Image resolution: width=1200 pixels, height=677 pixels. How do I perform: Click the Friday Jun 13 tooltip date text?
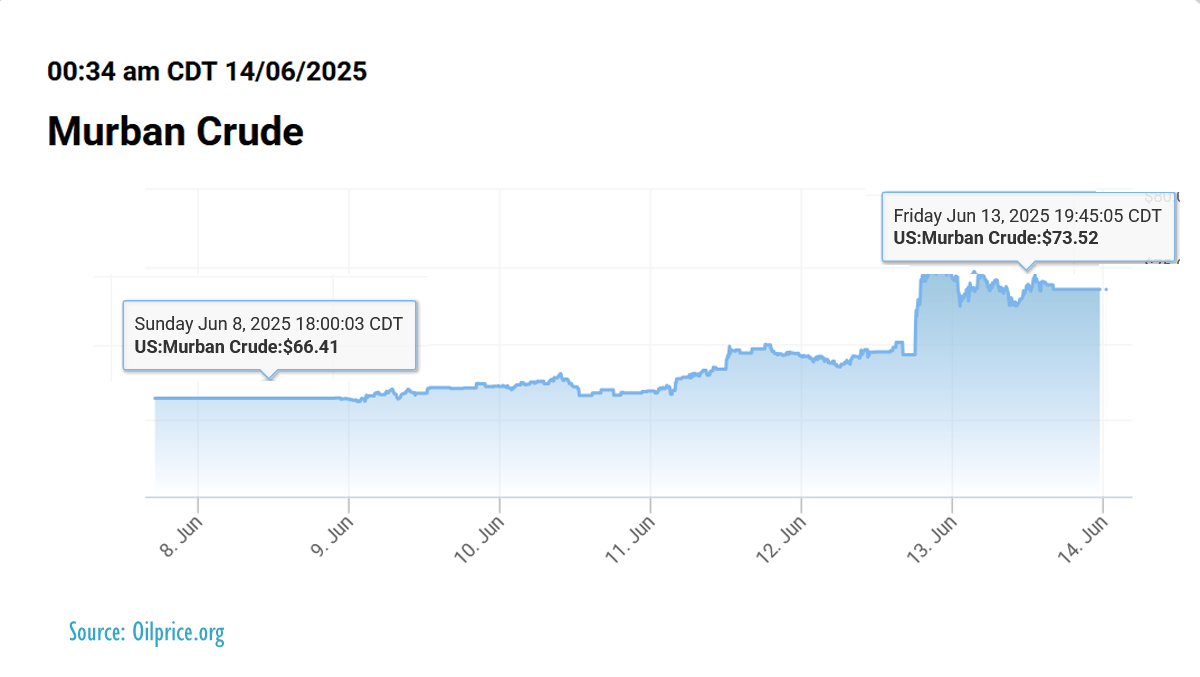coord(1028,216)
